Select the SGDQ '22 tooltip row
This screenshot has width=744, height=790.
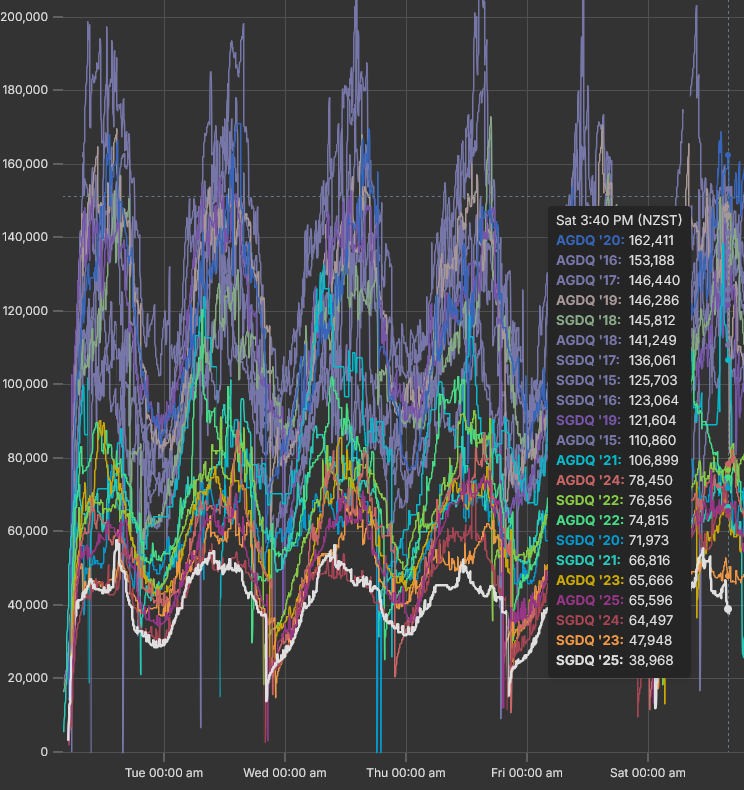click(614, 500)
